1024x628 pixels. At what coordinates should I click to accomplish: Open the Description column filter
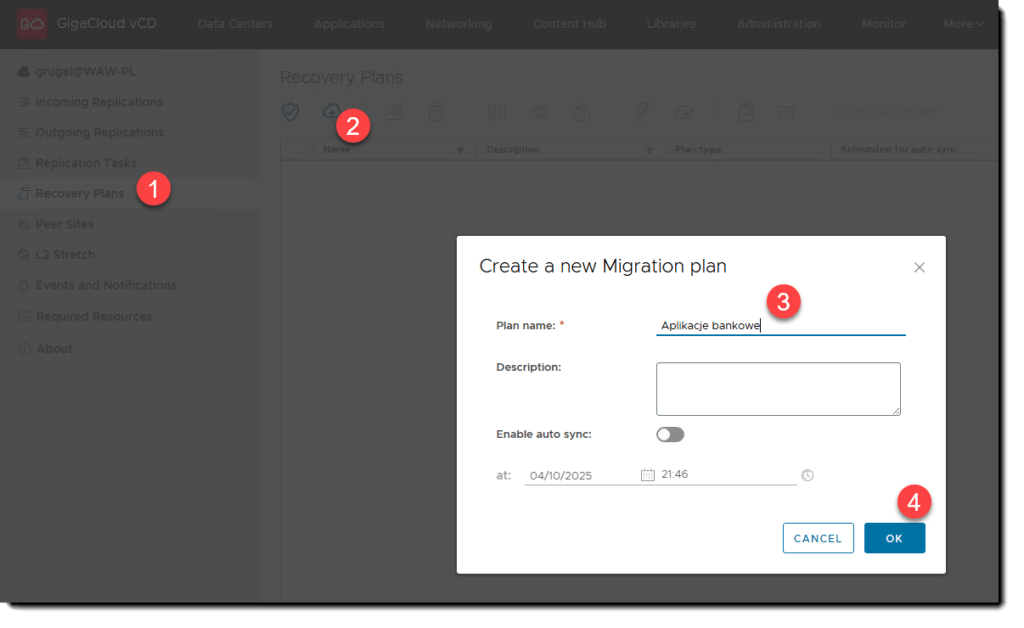point(649,151)
